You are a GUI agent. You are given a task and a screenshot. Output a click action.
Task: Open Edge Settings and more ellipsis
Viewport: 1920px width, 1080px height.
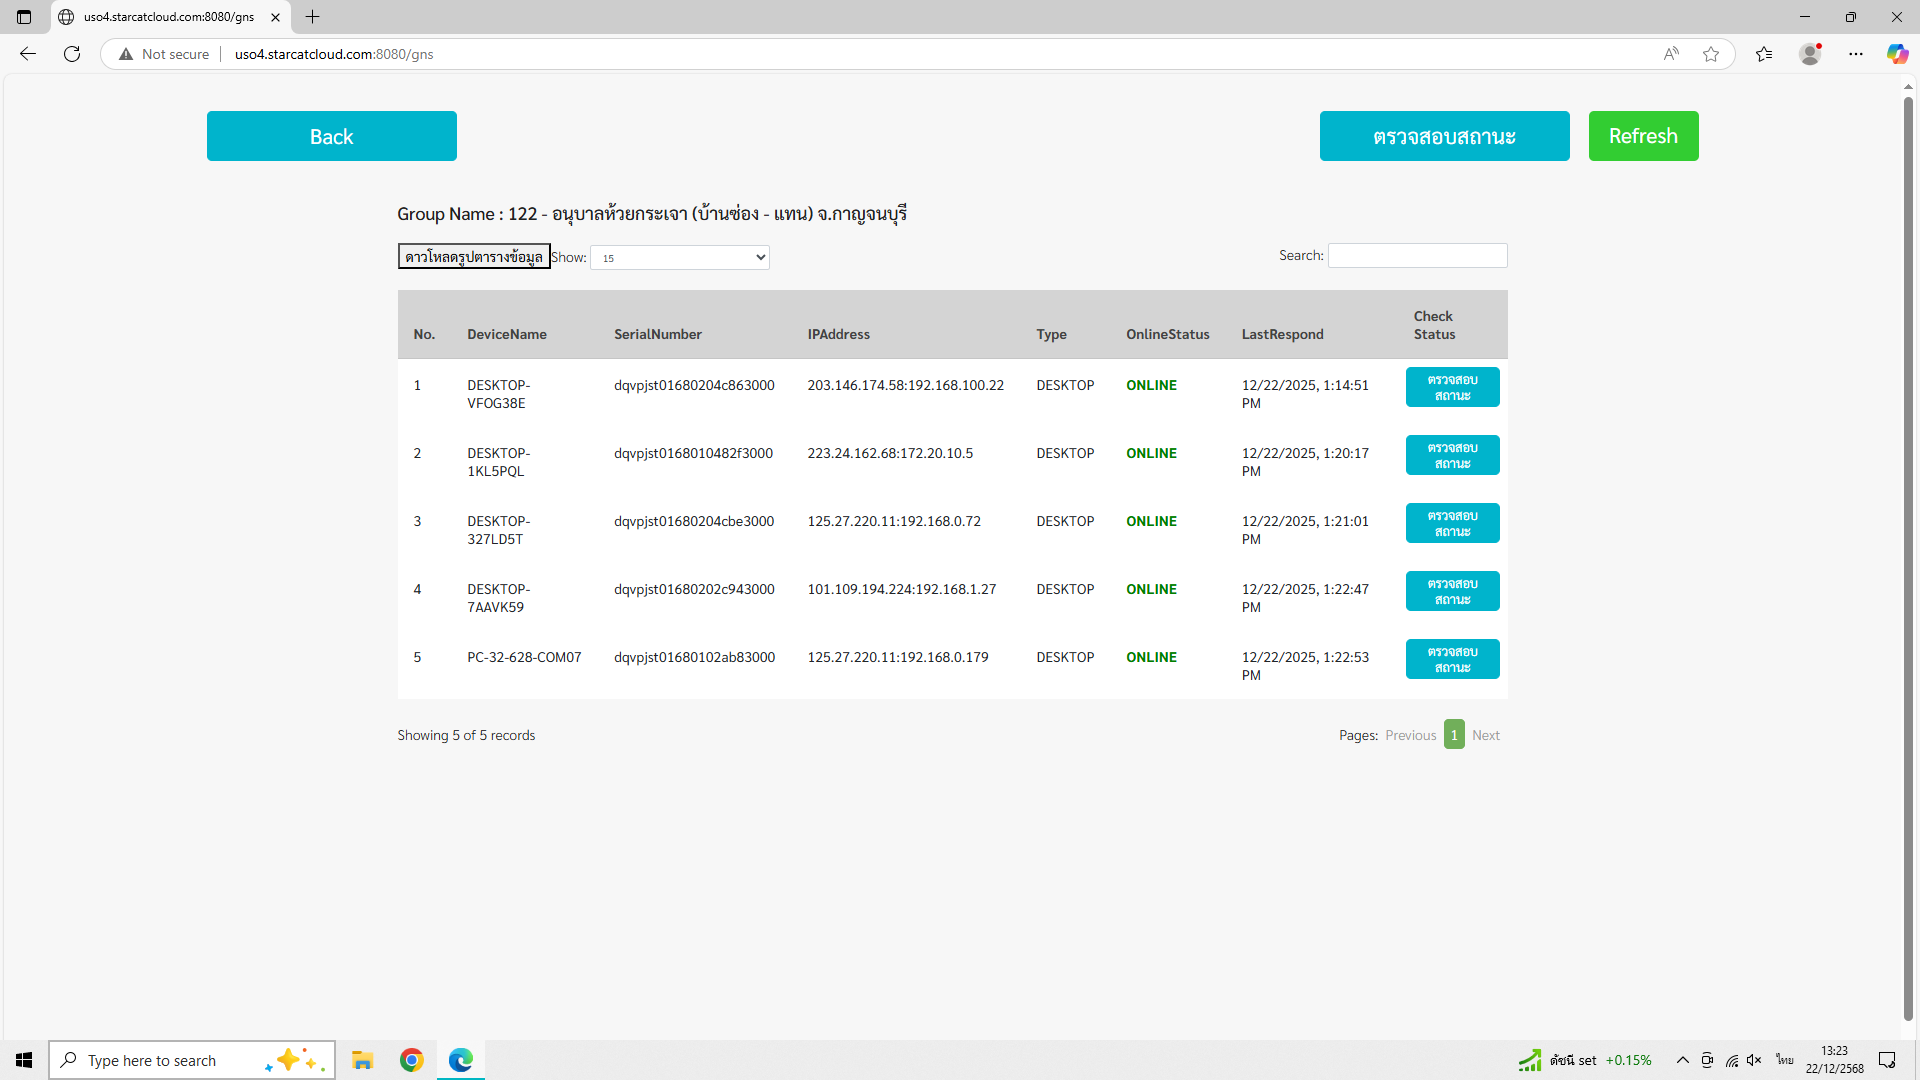point(1856,54)
